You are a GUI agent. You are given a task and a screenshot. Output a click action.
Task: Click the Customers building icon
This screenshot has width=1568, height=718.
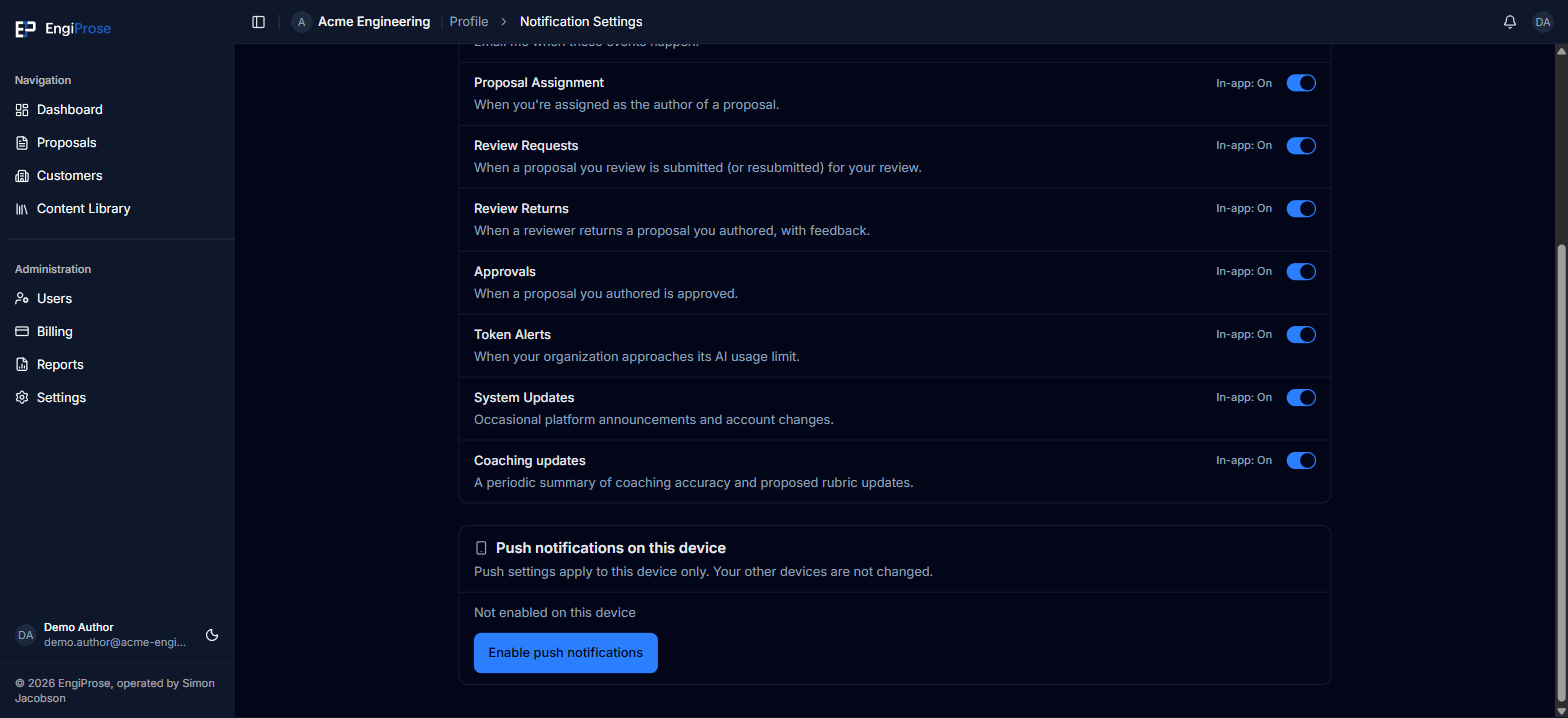[x=22, y=176]
